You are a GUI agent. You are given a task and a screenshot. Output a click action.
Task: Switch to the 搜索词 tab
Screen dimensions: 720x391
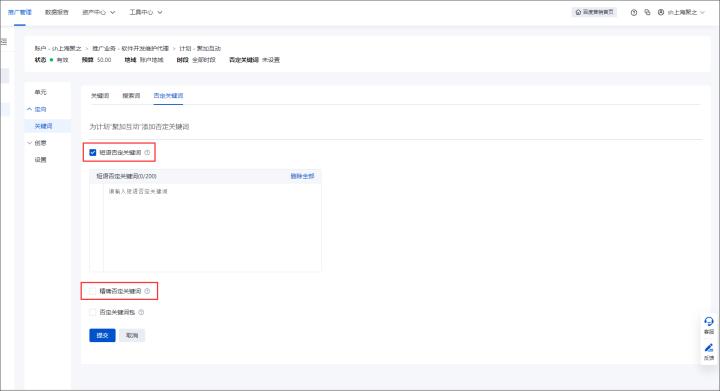click(x=131, y=95)
